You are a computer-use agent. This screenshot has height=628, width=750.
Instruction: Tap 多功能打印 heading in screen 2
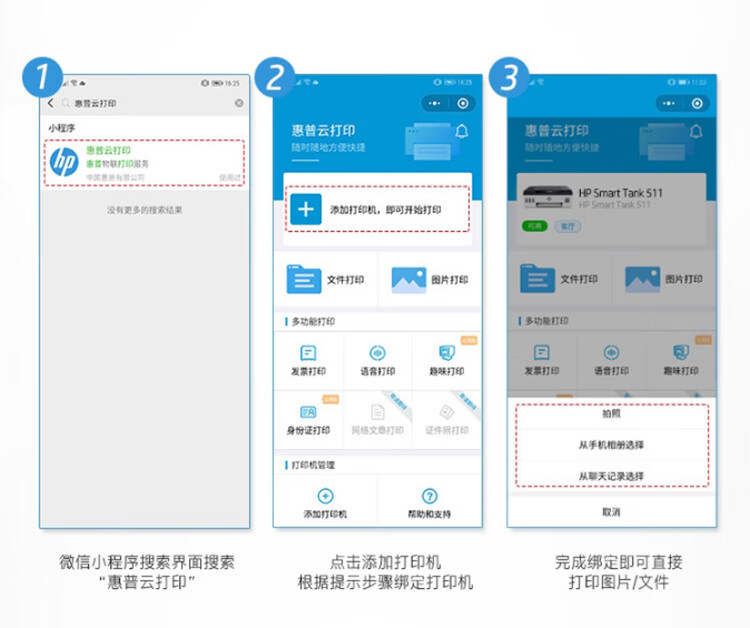tap(313, 321)
